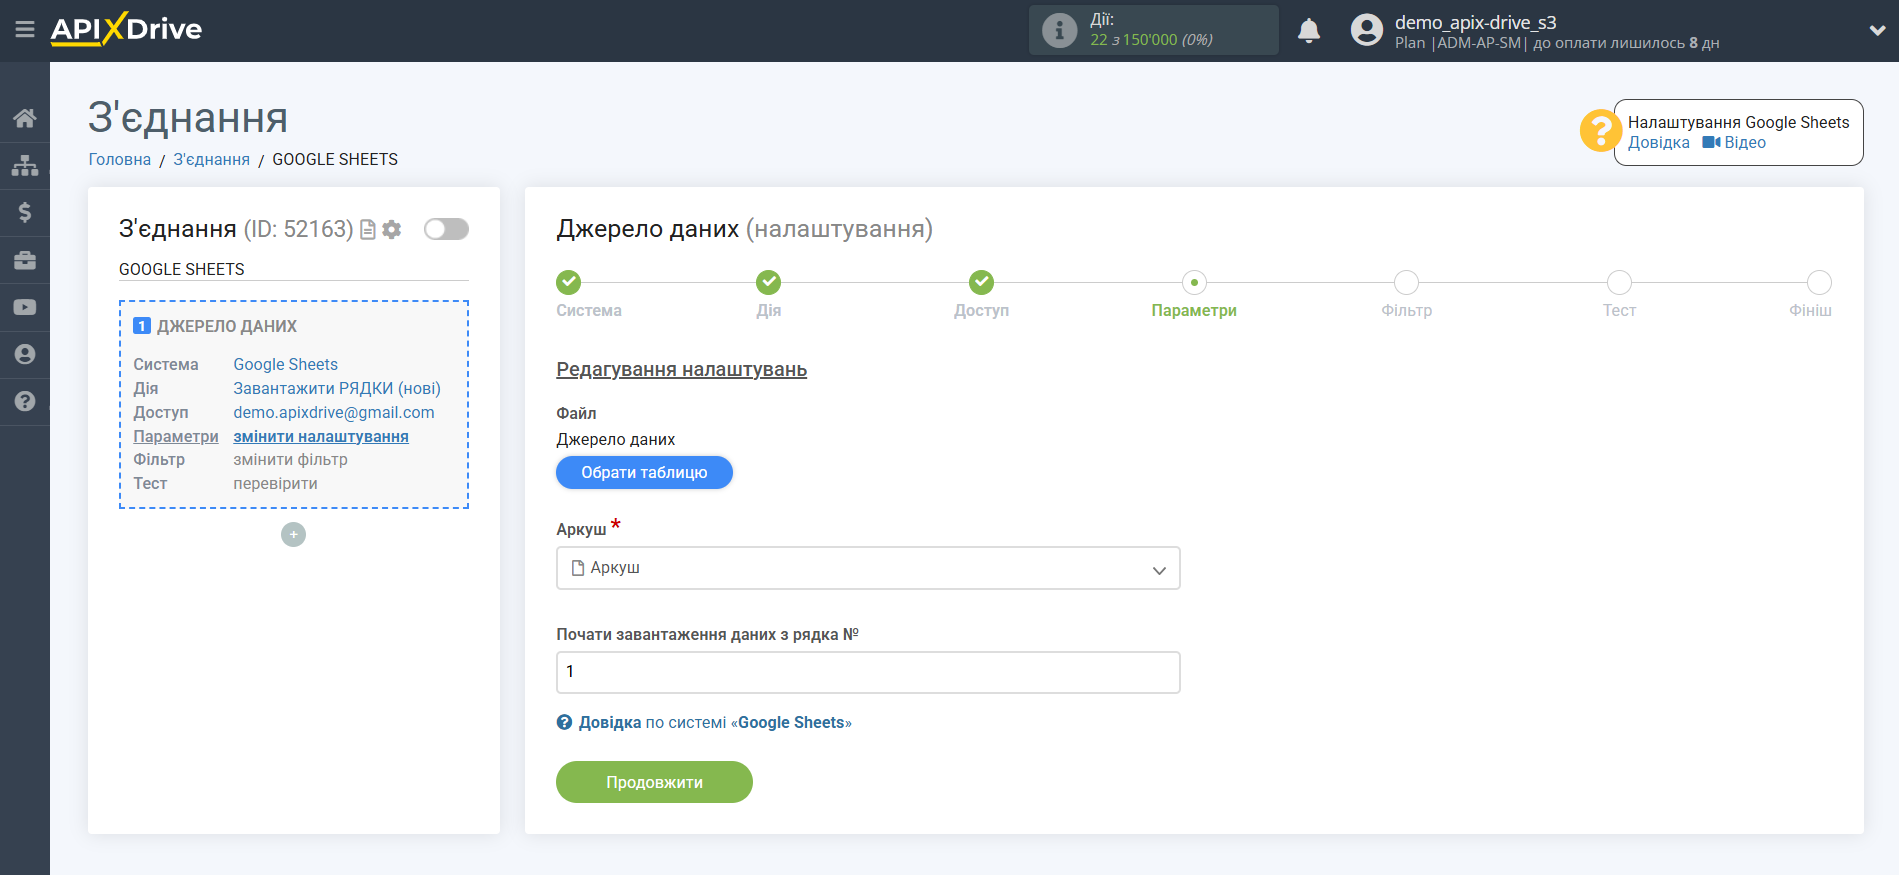Image resolution: width=1899 pixels, height=875 pixels.
Task: Click the copy document icon beside connection ID
Action: (x=368, y=230)
